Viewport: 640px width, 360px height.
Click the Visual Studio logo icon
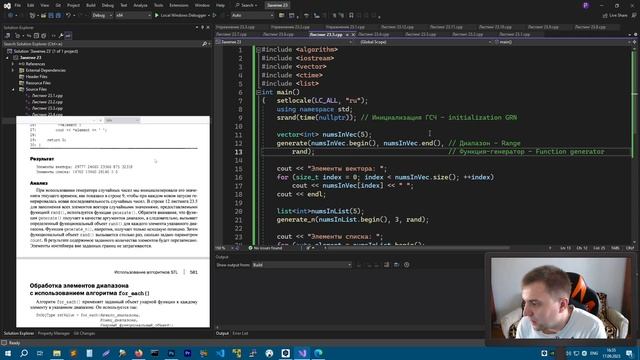(x=7, y=6)
